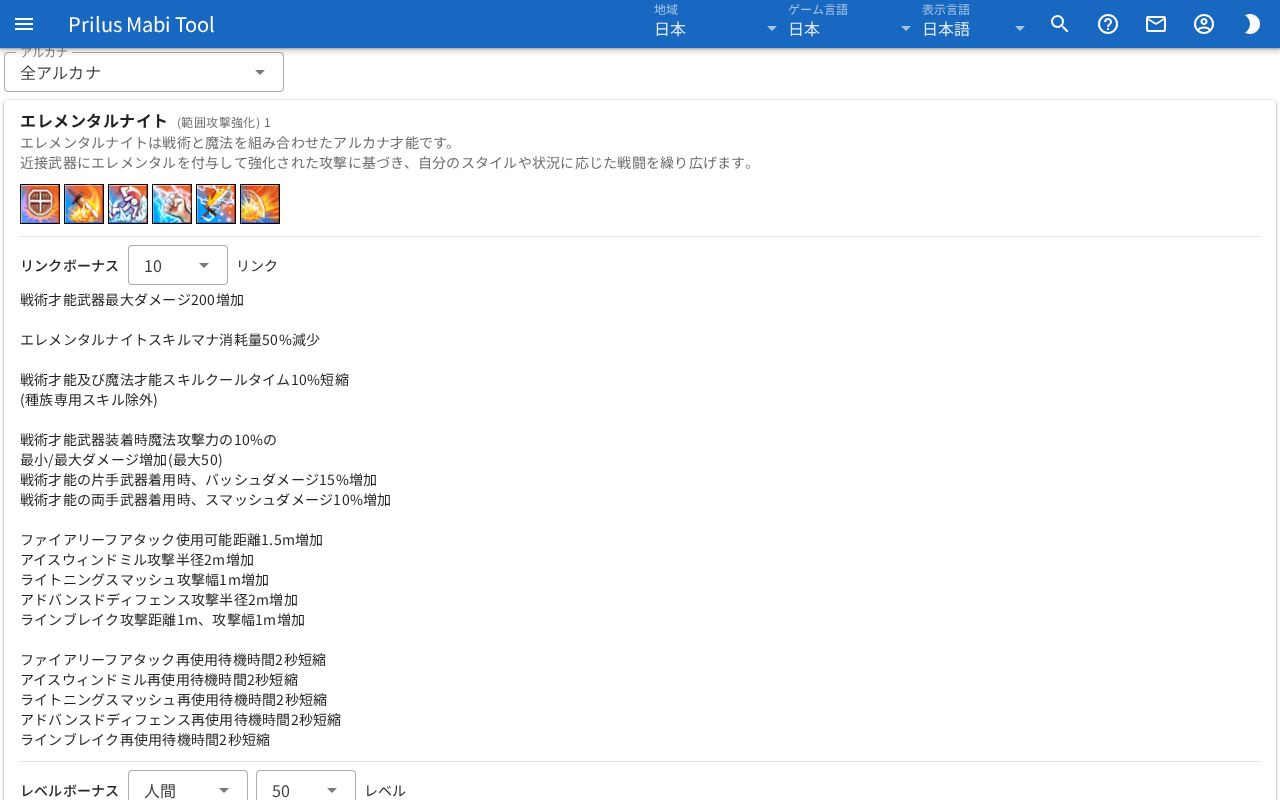Viewport: 1280px width, 800px height.
Task: Click the ライトニングスマッシュ攻撃幅1m増加 line
Action: pos(144,580)
